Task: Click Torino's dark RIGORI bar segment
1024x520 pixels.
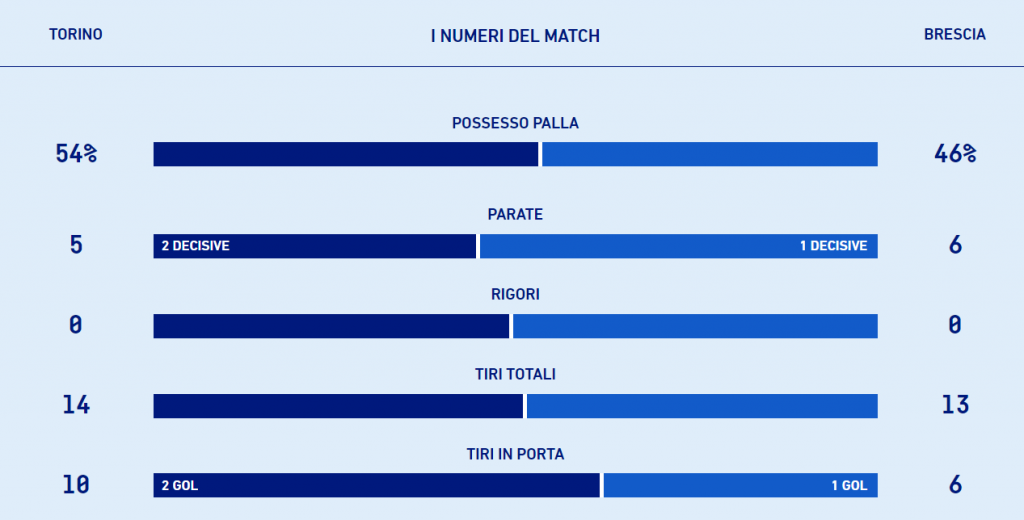Action: pyautogui.click(x=331, y=326)
